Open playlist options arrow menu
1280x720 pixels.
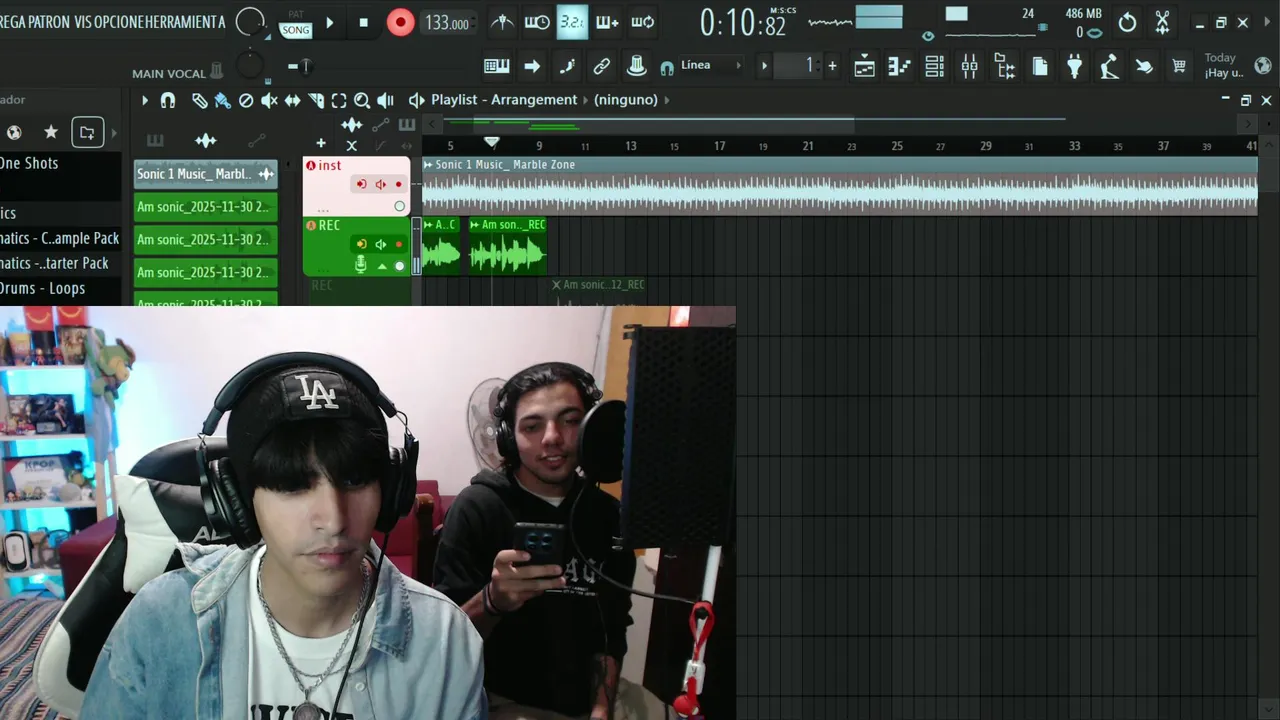pos(144,100)
